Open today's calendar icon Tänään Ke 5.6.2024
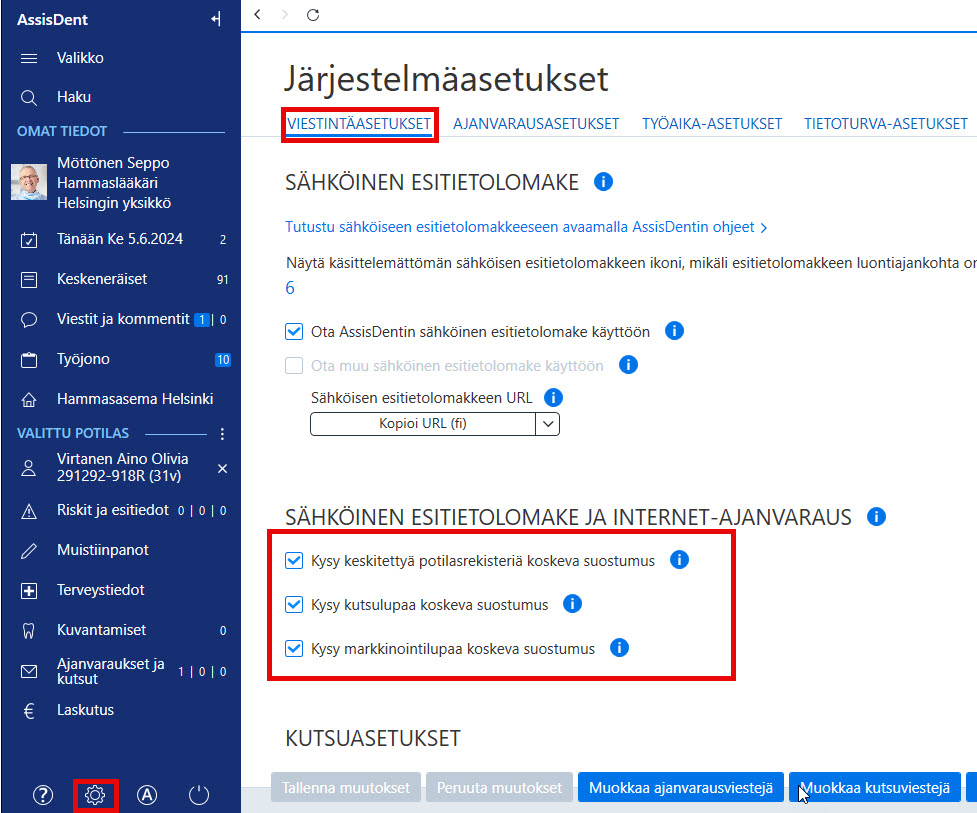 29,240
